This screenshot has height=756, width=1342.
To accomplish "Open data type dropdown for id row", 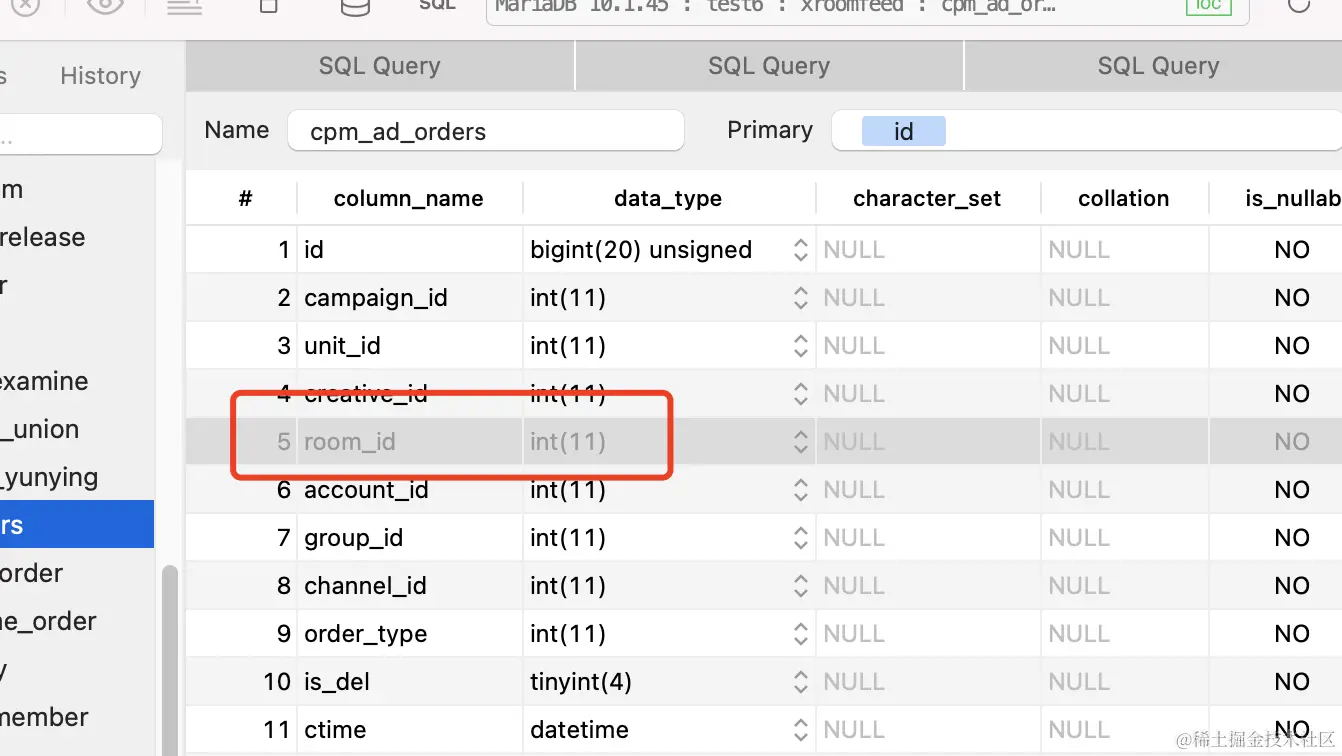I will tap(800, 250).
